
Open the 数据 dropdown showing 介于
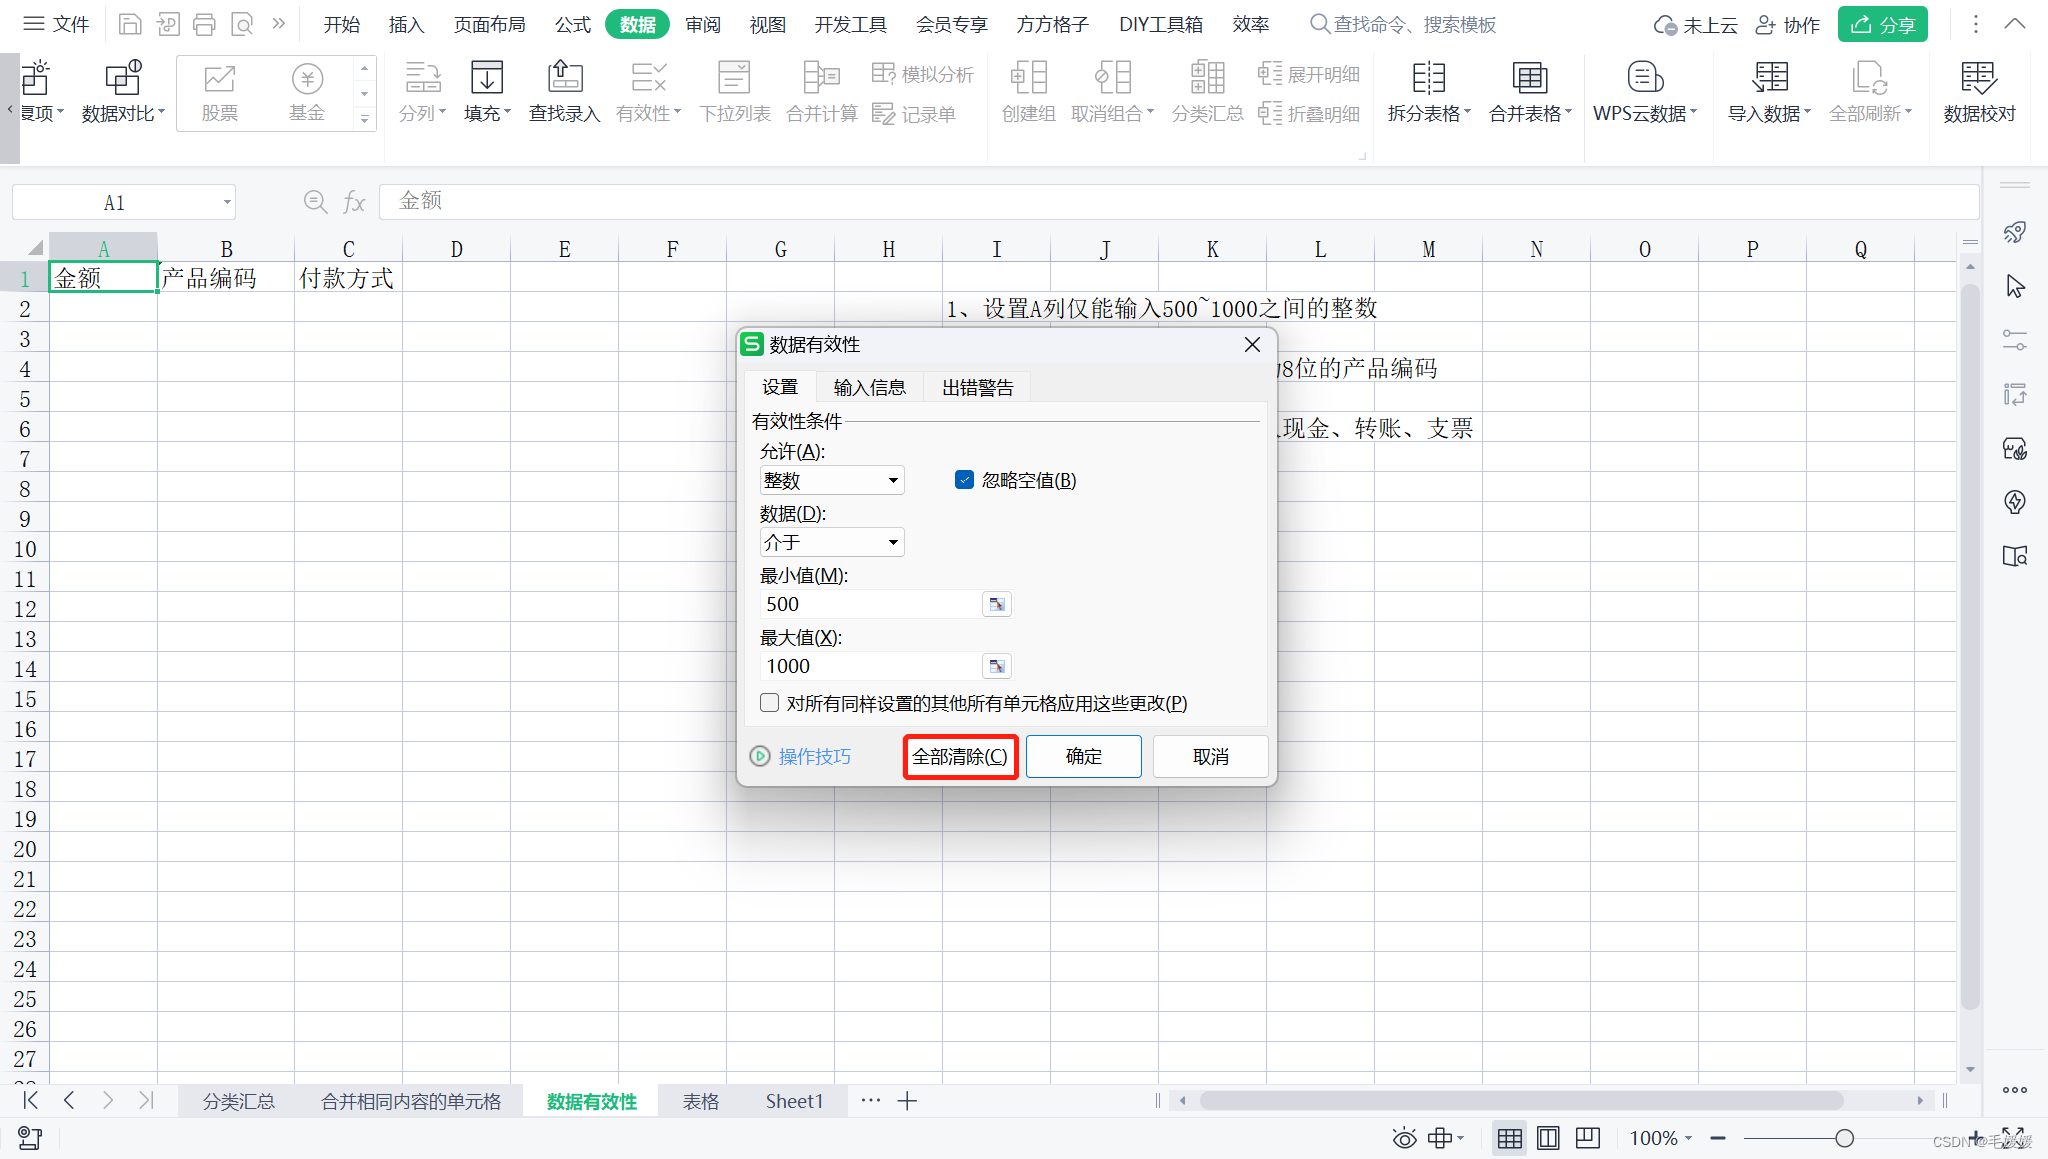[893, 543]
